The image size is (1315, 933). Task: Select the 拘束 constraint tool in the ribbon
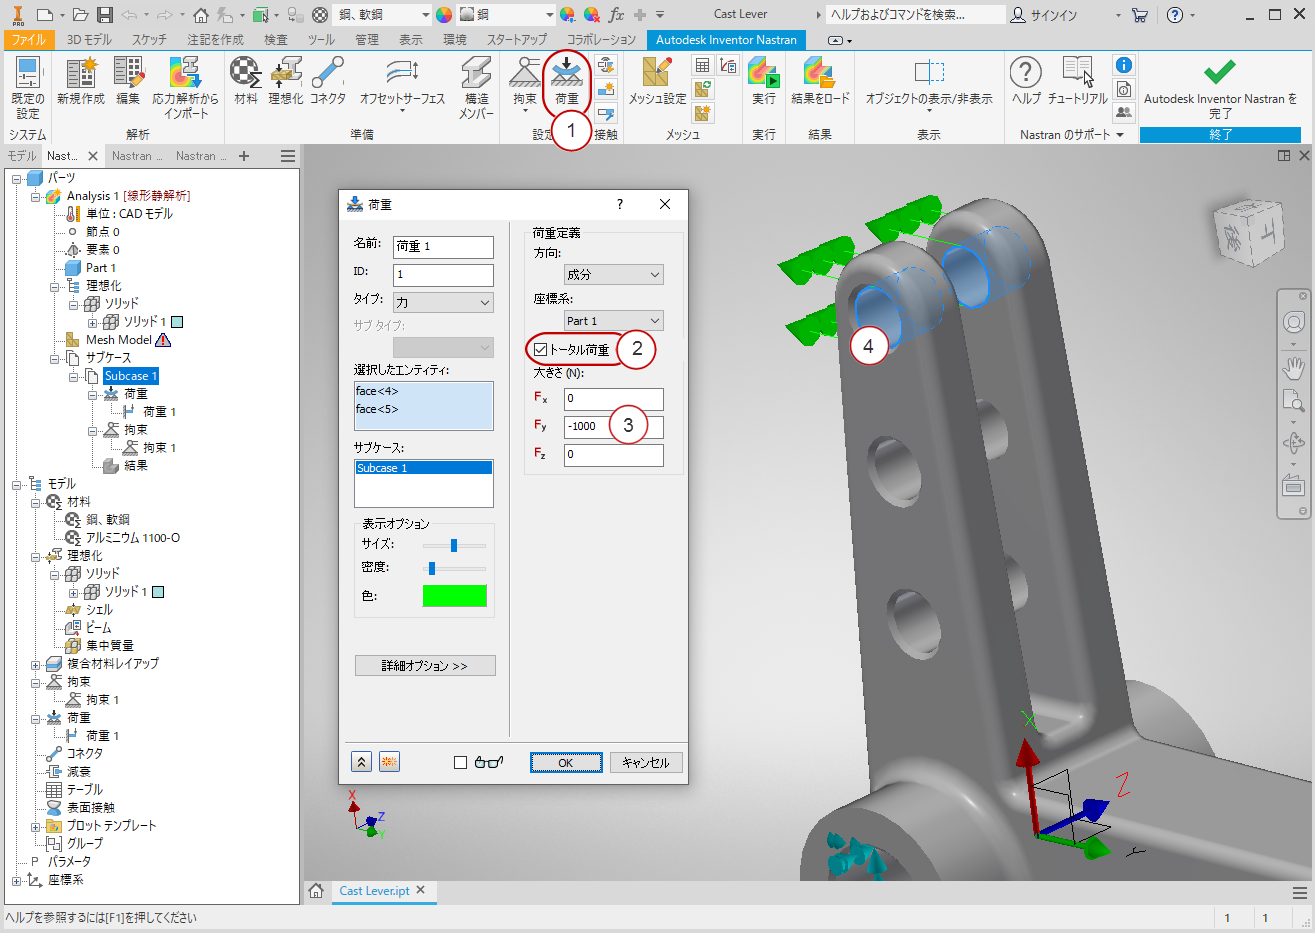pyautogui.click(x=525, y=81)
